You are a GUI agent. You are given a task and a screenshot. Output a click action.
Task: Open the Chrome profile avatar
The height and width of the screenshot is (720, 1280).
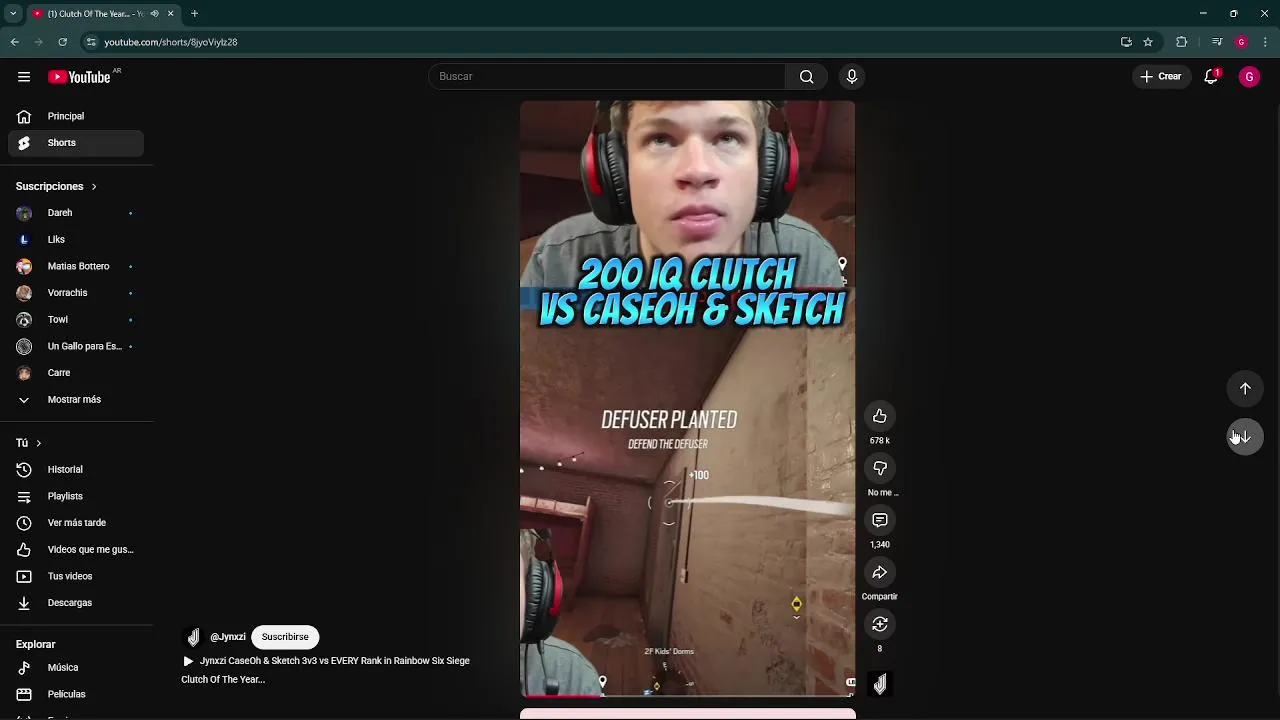coord(1241,42)
